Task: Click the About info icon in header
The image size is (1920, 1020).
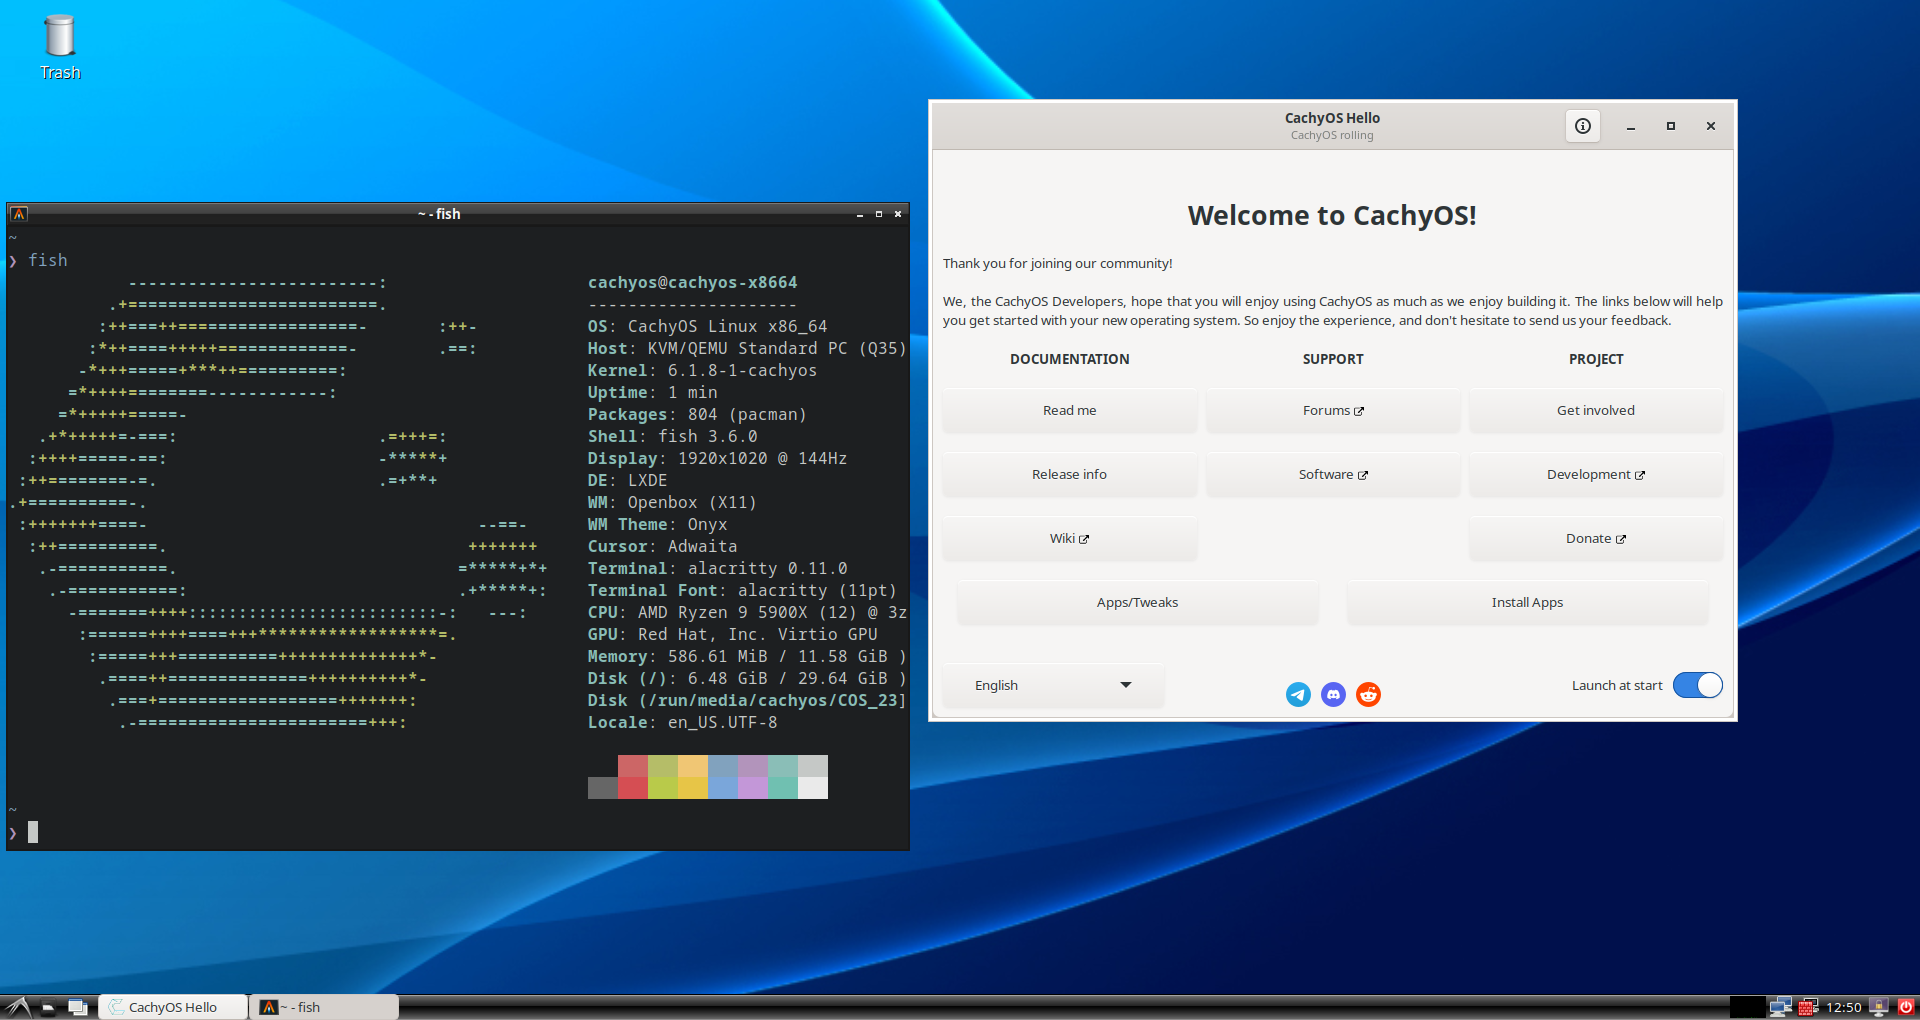Action: coord(1582,126)
